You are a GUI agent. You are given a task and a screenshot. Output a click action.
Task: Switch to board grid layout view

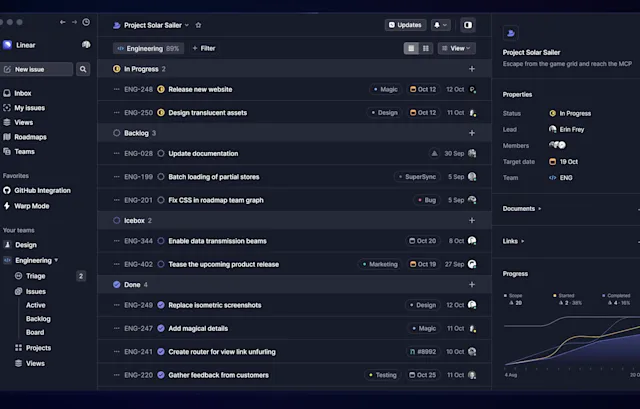click(426, 48)
